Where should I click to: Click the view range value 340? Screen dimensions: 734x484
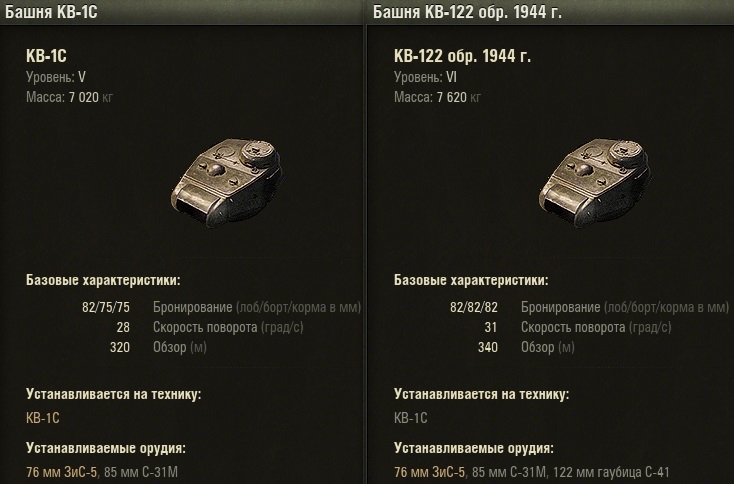(x=488, y=347)
